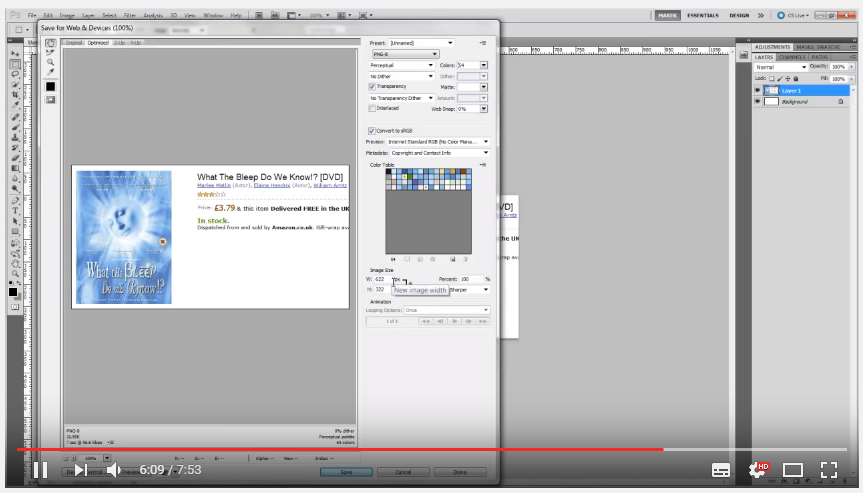Open the Perceptual color reduction dropdown

(x=402, y=65)
